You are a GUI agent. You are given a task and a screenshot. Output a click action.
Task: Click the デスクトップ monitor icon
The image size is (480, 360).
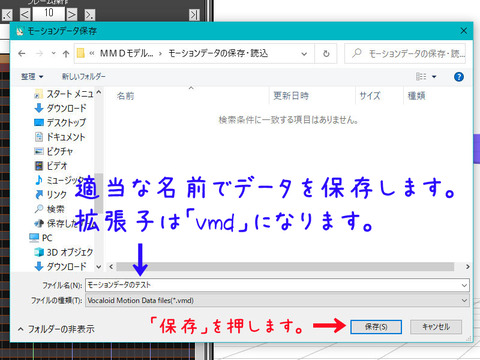[39, 123]
